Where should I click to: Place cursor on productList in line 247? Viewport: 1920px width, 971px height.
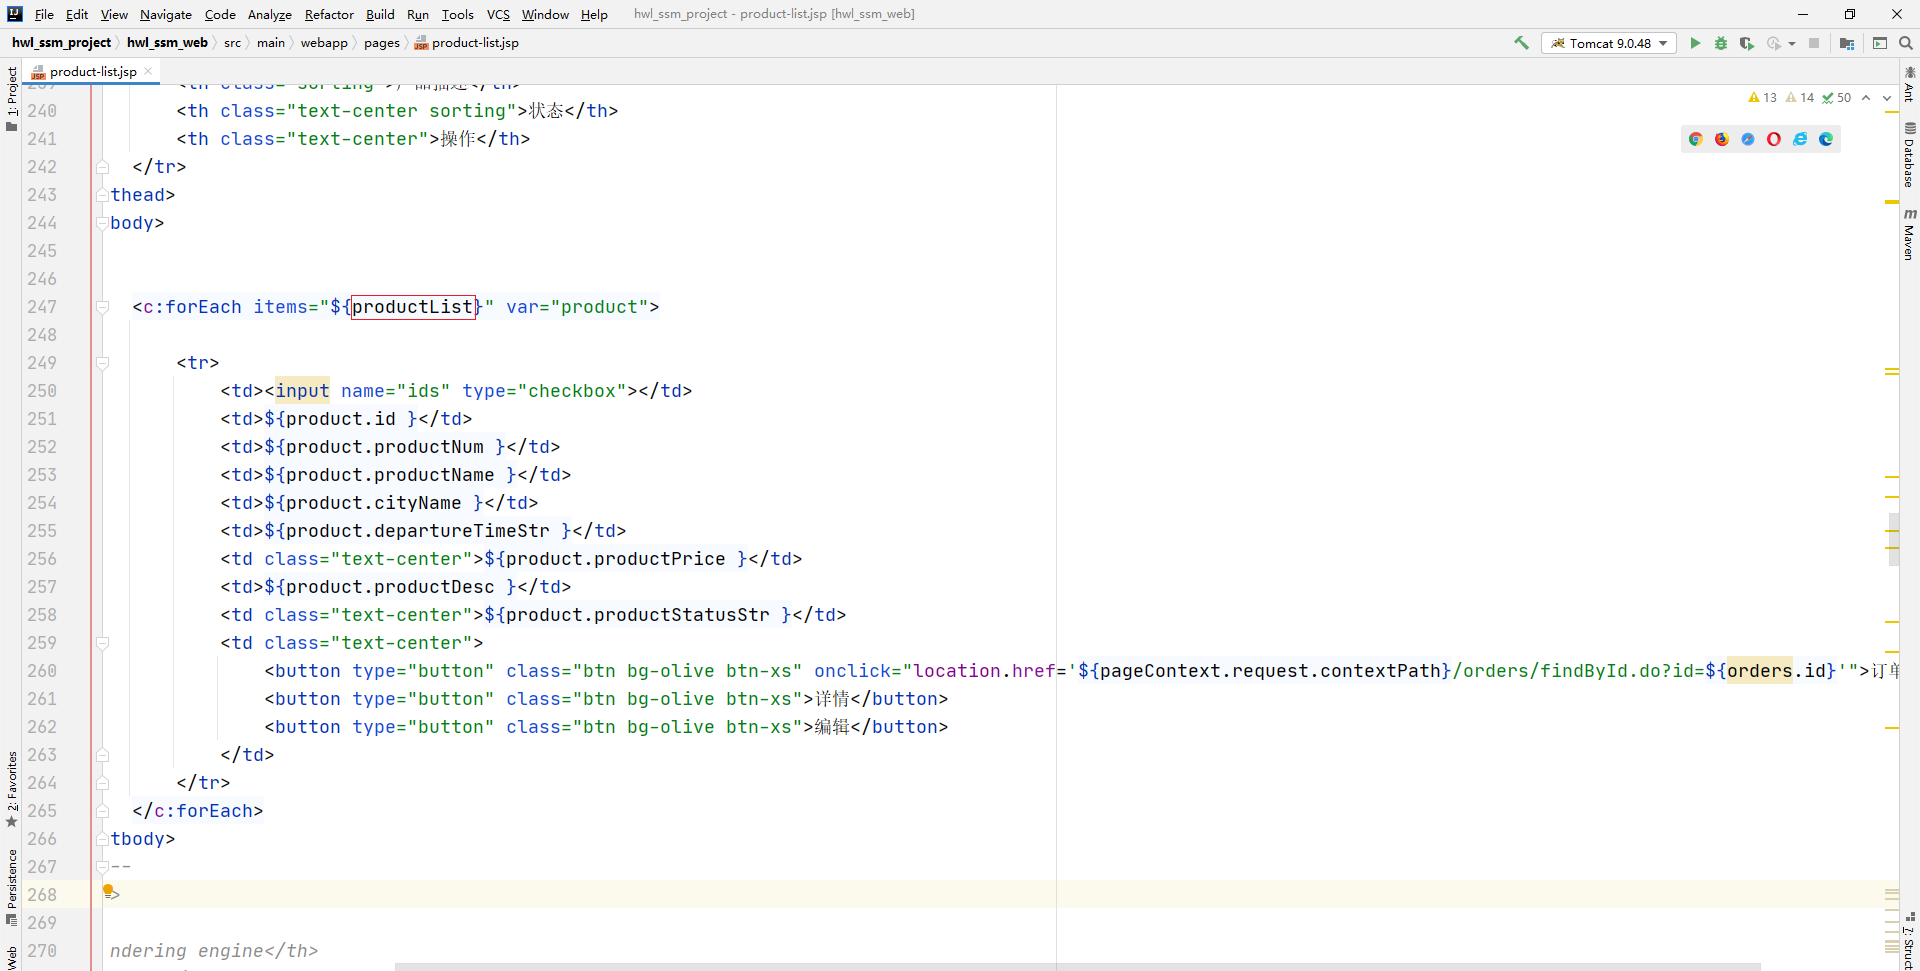point(412,307)
